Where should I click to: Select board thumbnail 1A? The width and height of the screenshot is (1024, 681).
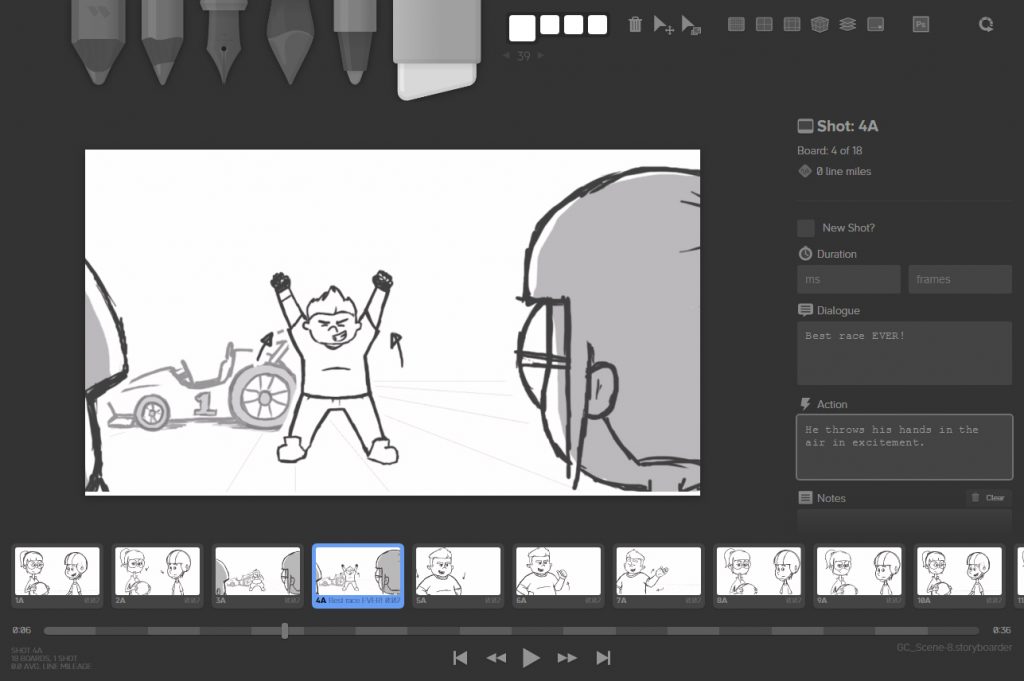(x=57, y=576)
